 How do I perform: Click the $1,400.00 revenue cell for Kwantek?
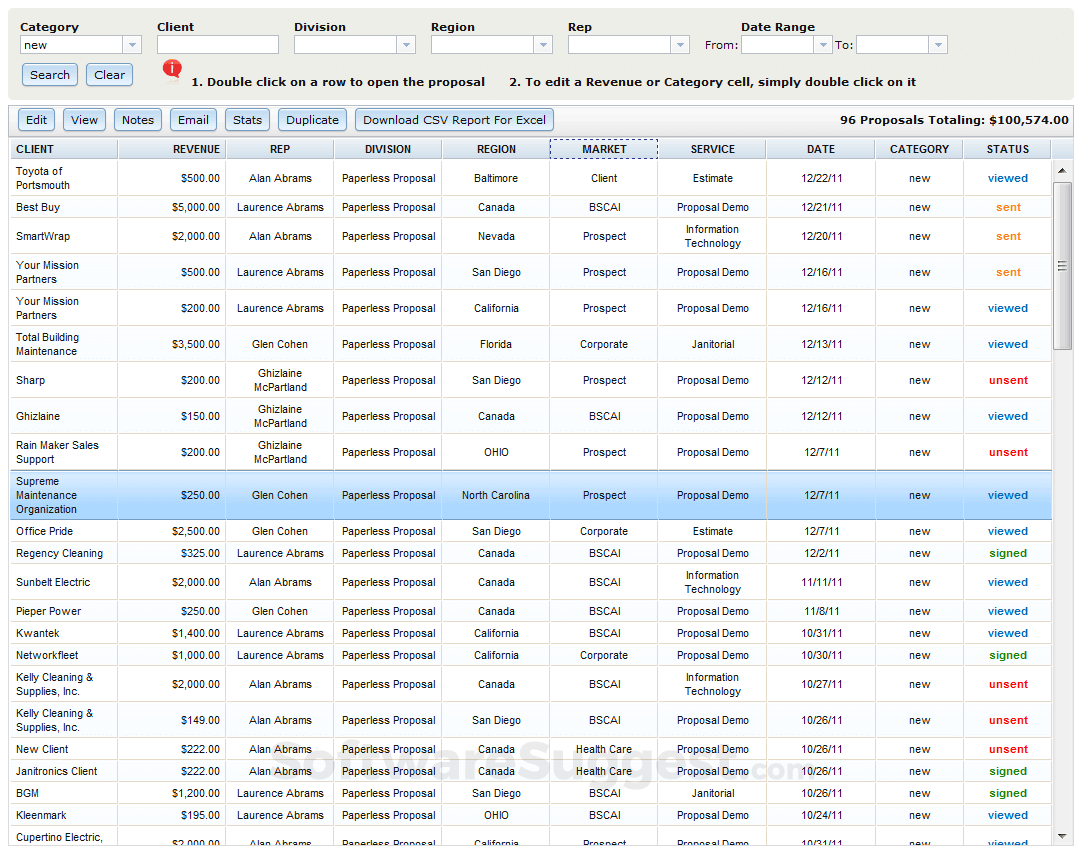coord(172,633)
